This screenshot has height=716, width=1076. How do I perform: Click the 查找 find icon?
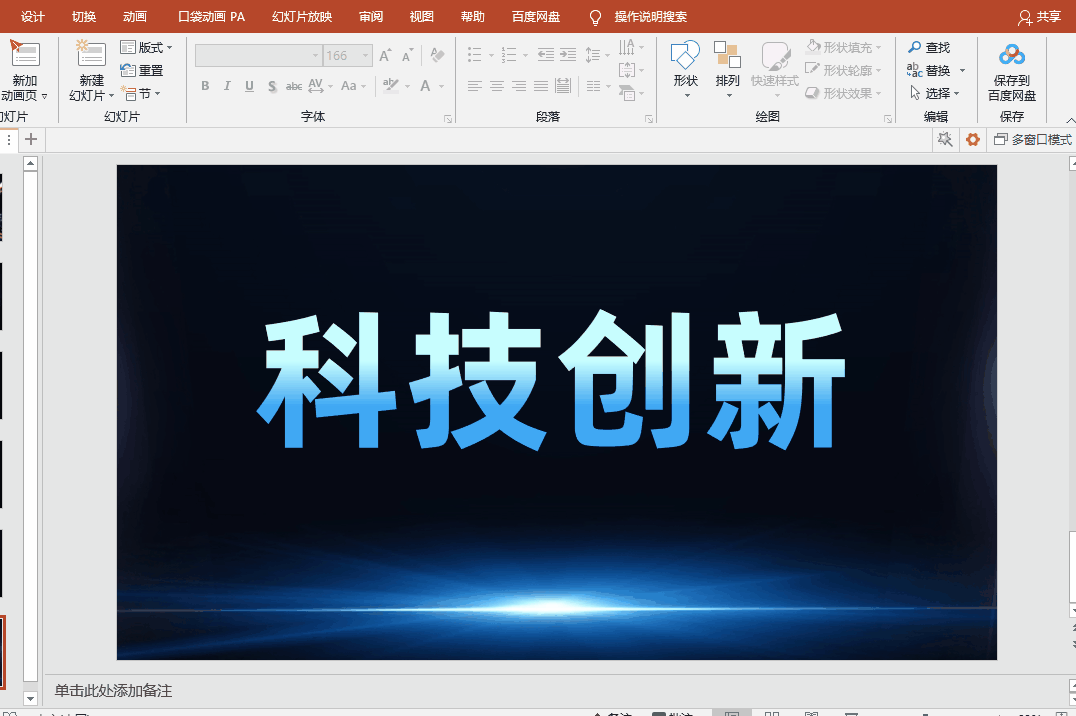point(915,47)
